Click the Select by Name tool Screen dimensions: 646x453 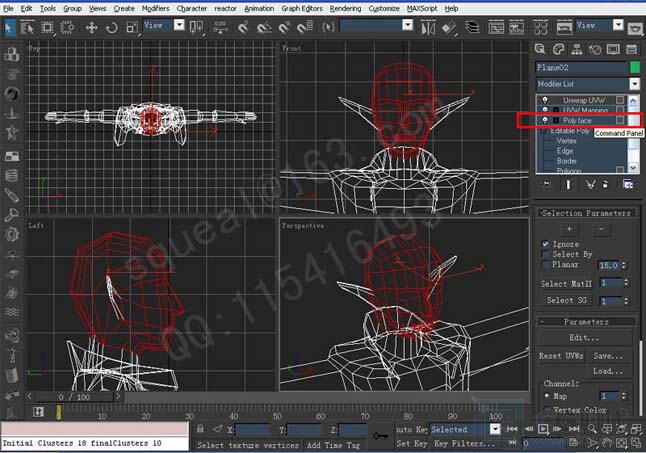coord(27,28)
